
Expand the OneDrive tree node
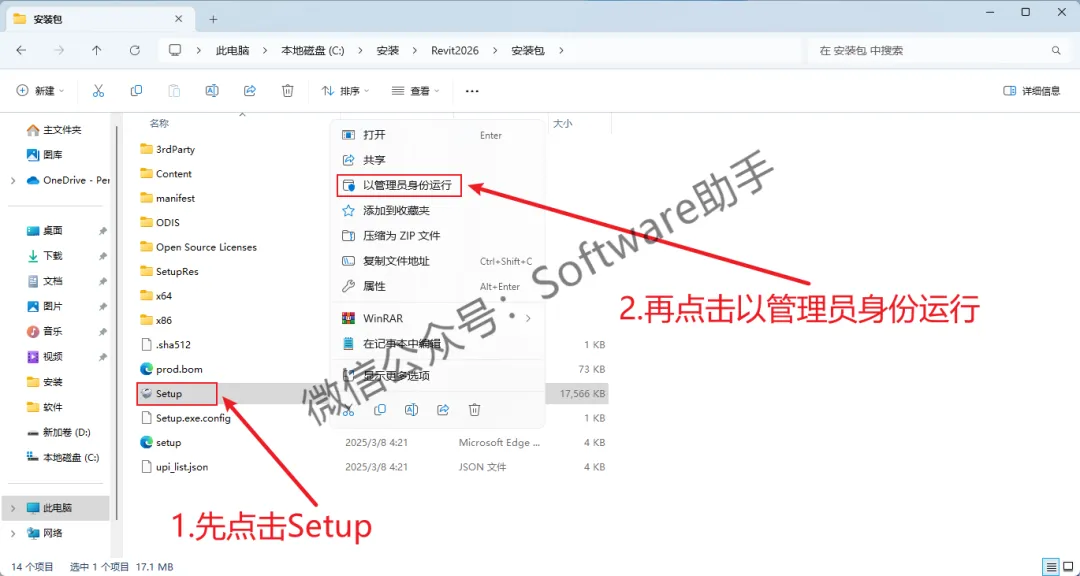click(x=12, y=181)
